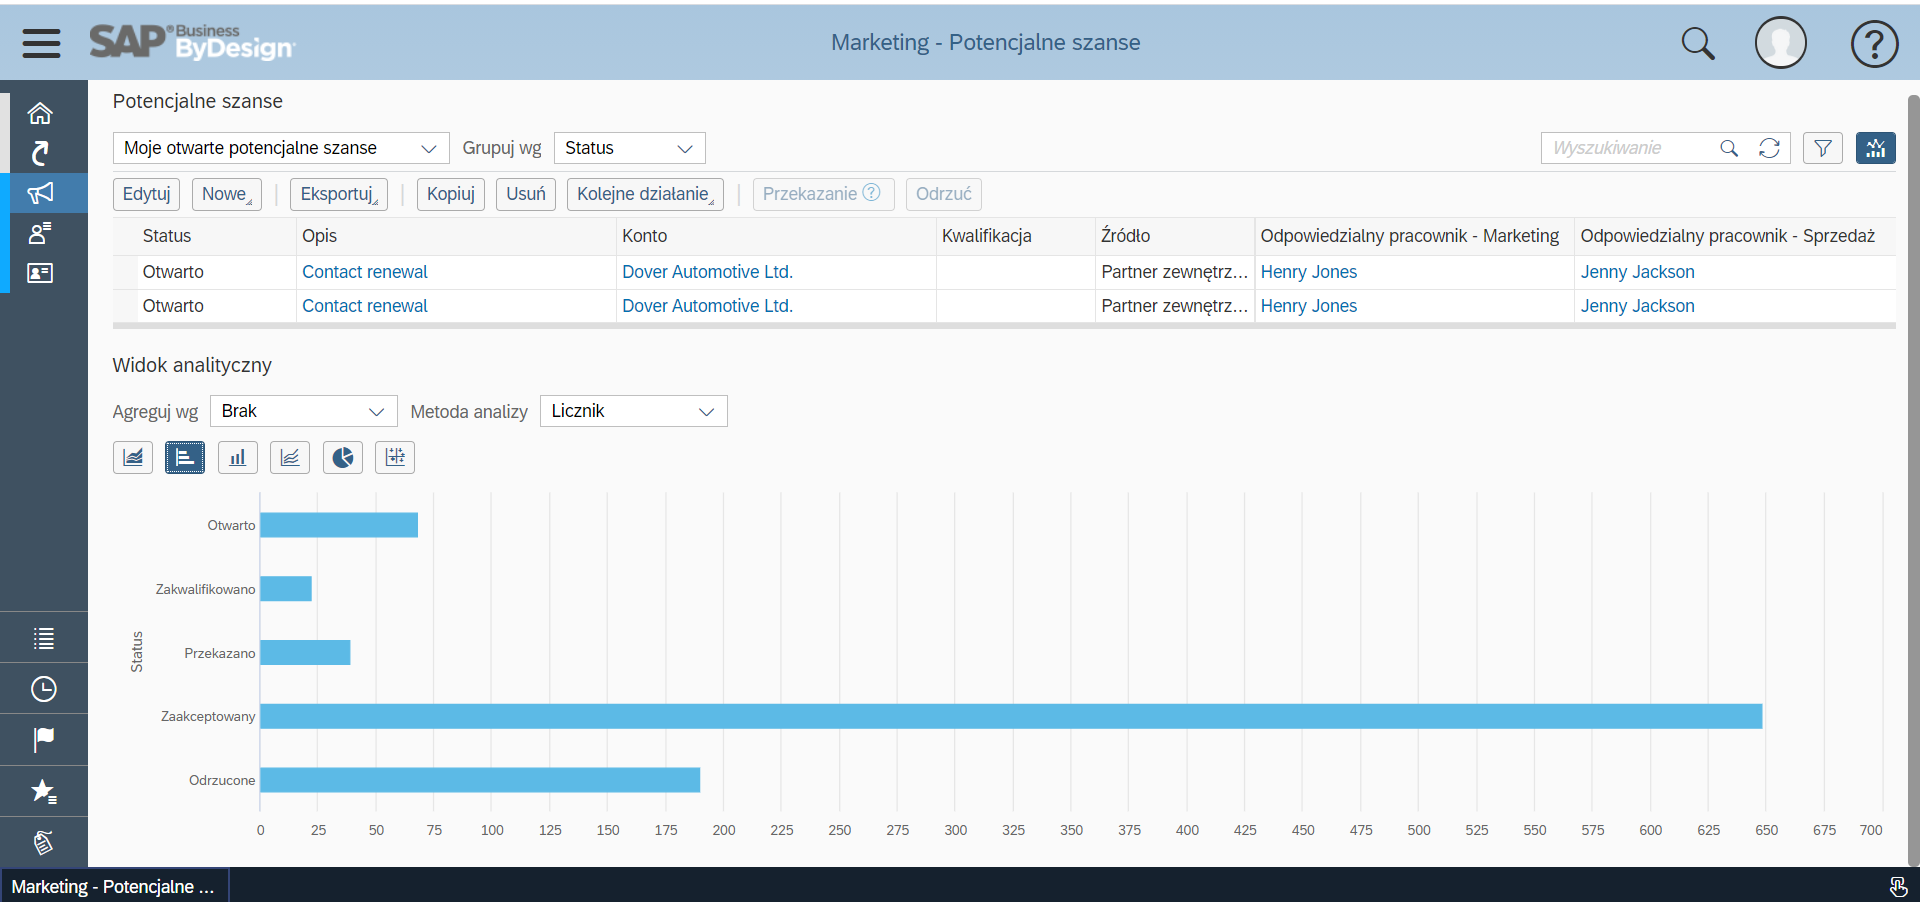1920x902 pixels.
Task: Click the Zakwalifikowano bar in chart
Action: [x=286, y=589]
